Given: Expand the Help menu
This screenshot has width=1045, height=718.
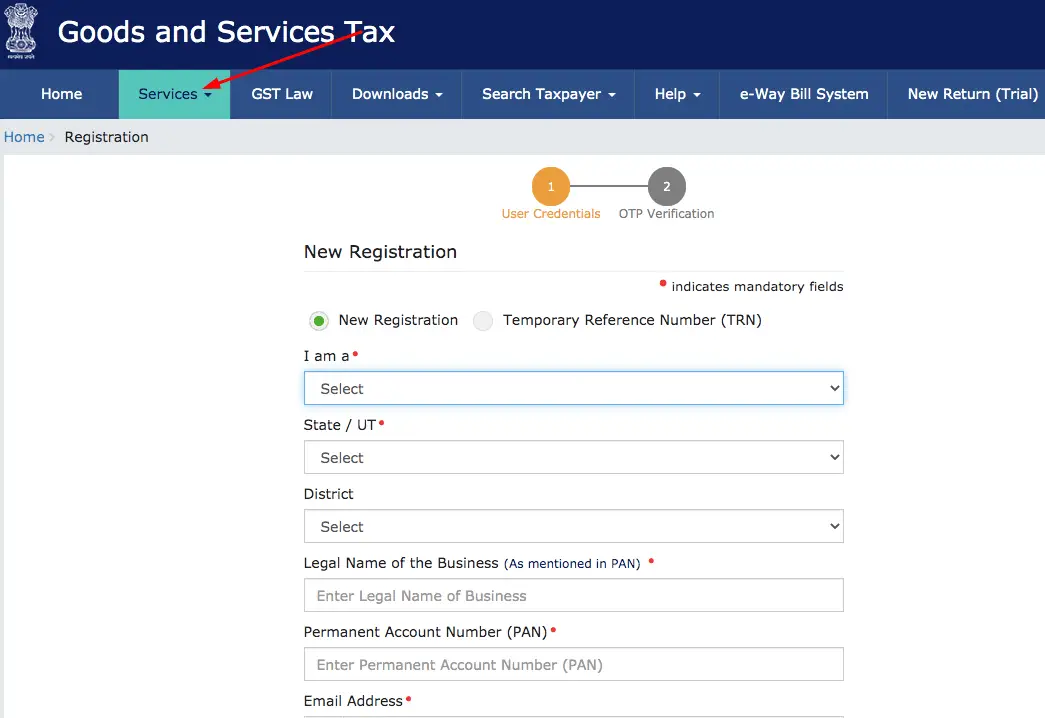Looking at the screenshot, I should coord(677,94).
